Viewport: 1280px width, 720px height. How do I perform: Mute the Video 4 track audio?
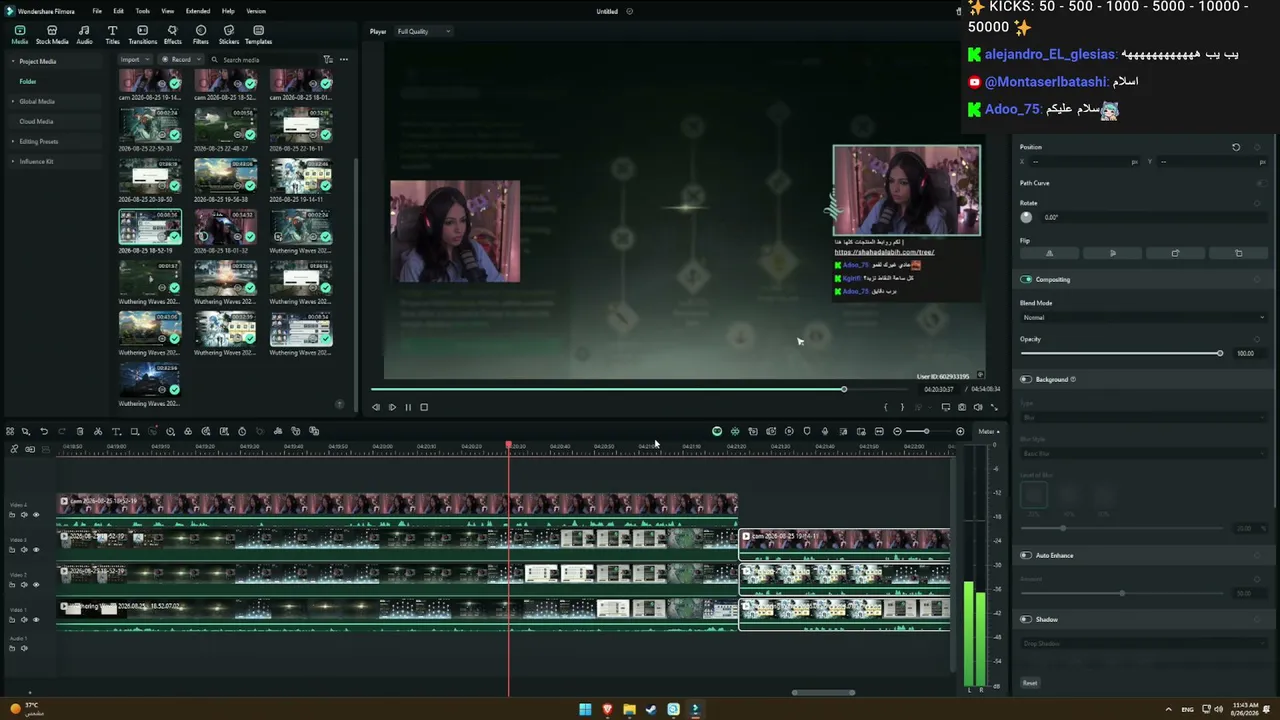click(x=24, y=515)
